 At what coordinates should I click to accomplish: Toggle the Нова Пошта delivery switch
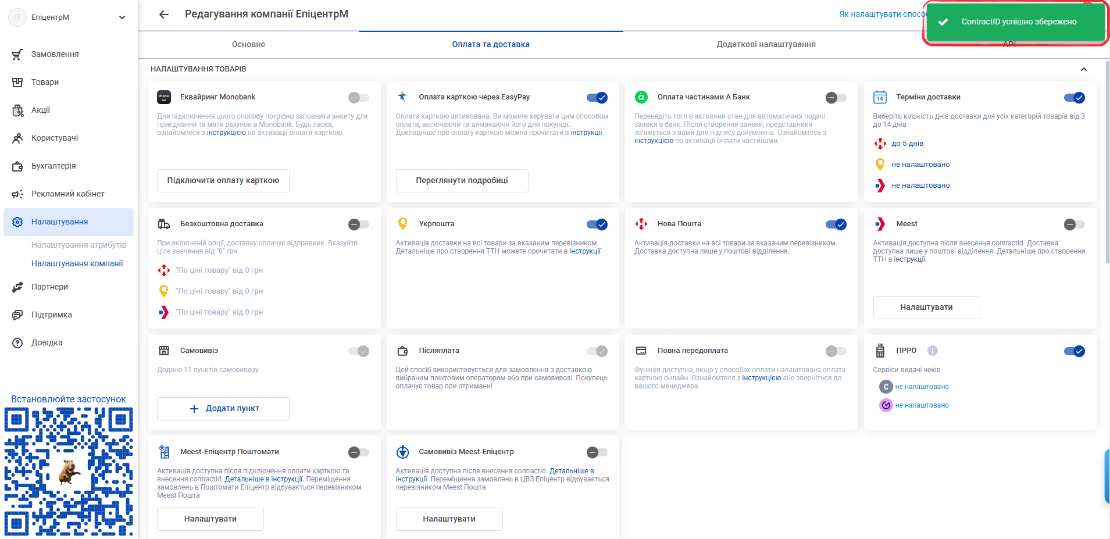pos(836,224)
